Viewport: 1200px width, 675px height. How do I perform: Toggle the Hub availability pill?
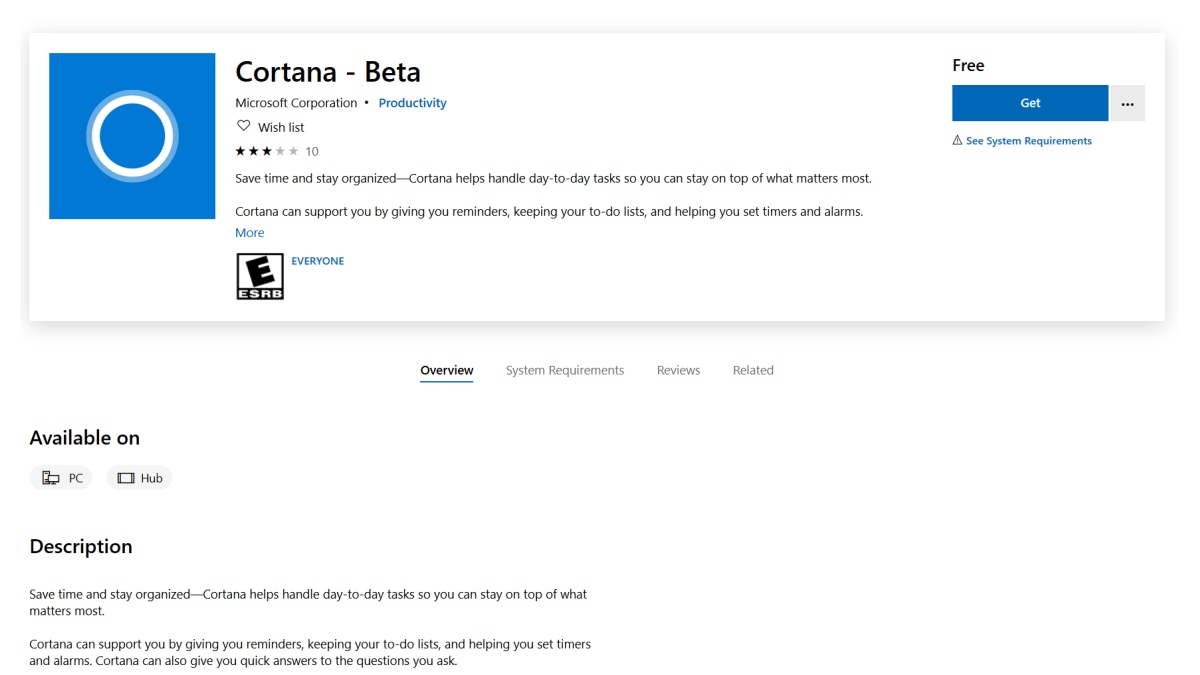click(139, 477)
